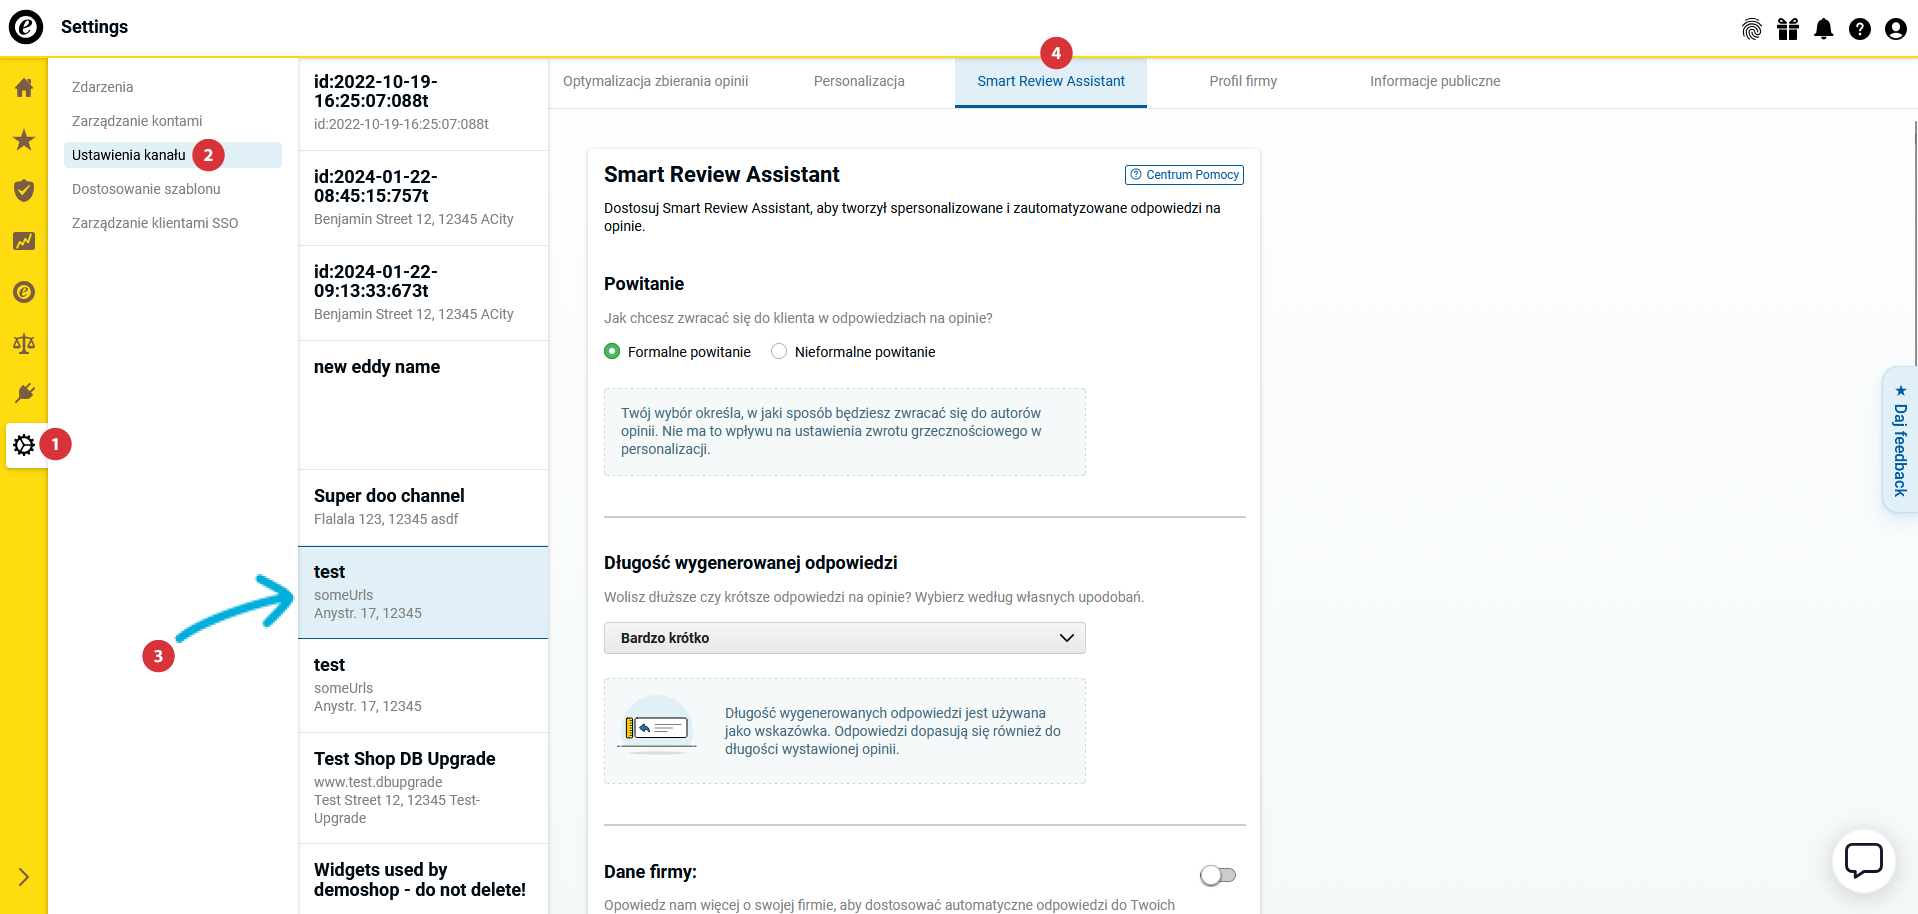
Task: Open the gift box icon
Action: [1787, 29]
